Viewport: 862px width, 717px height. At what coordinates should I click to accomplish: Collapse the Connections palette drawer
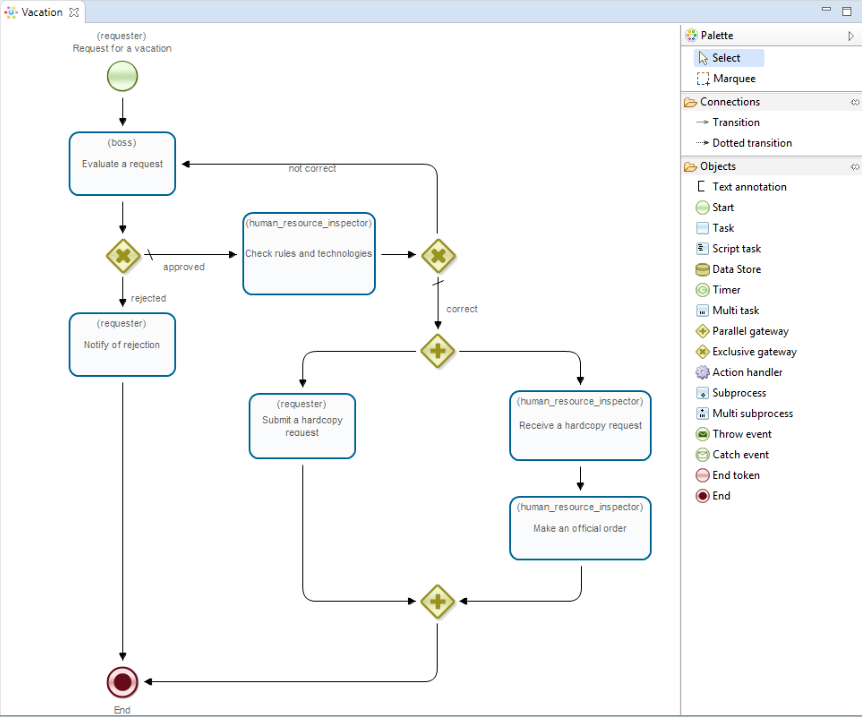click(855, 102)
